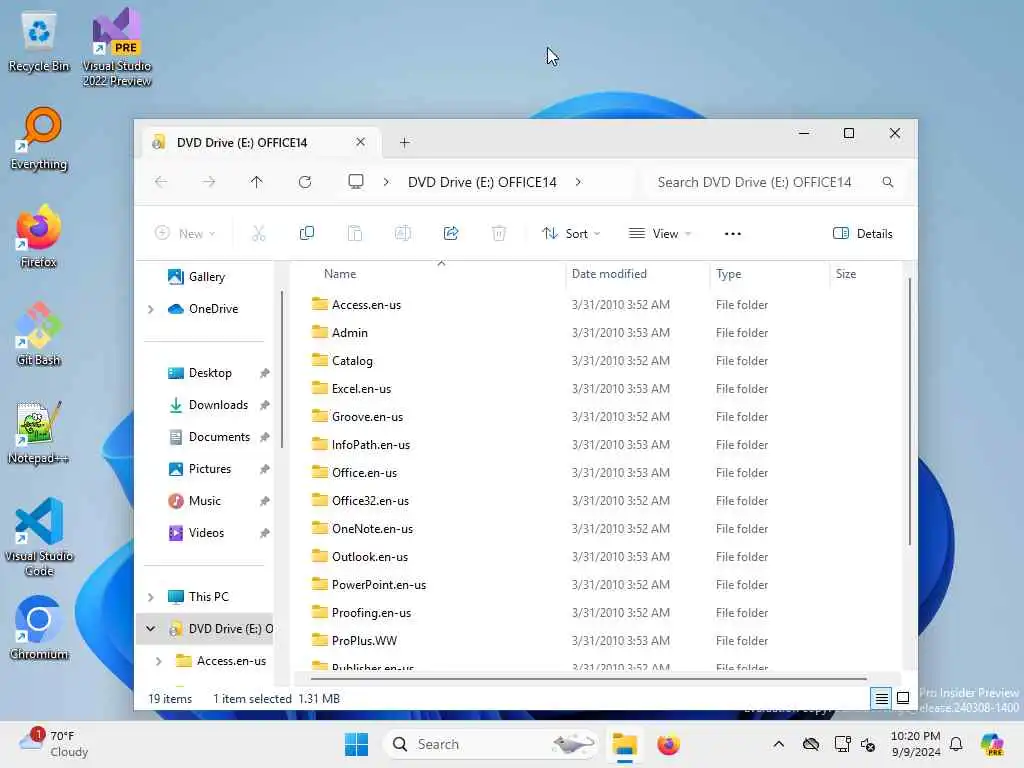
Task: Collapse the DVD Drive (E:) tree node
Action: 151,629
